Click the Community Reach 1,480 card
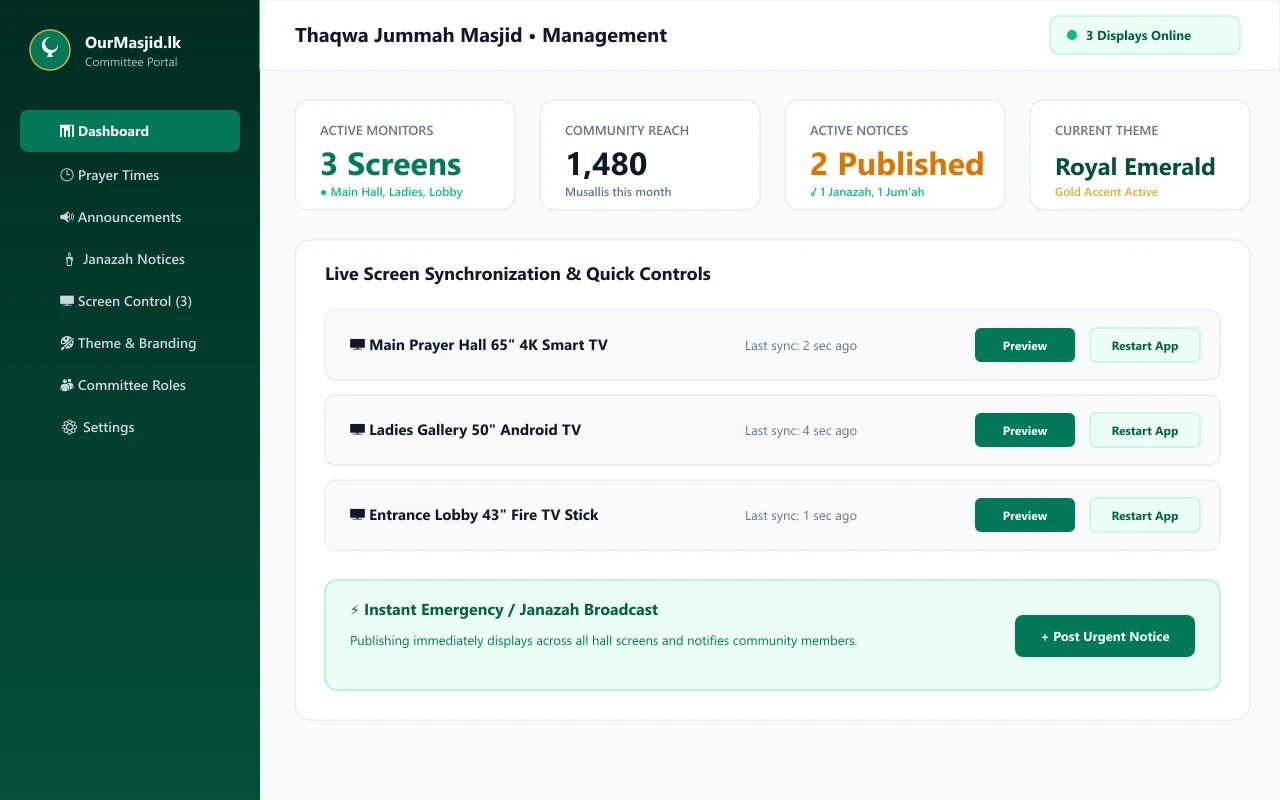The image size is (1280, 800). [650, 155]
